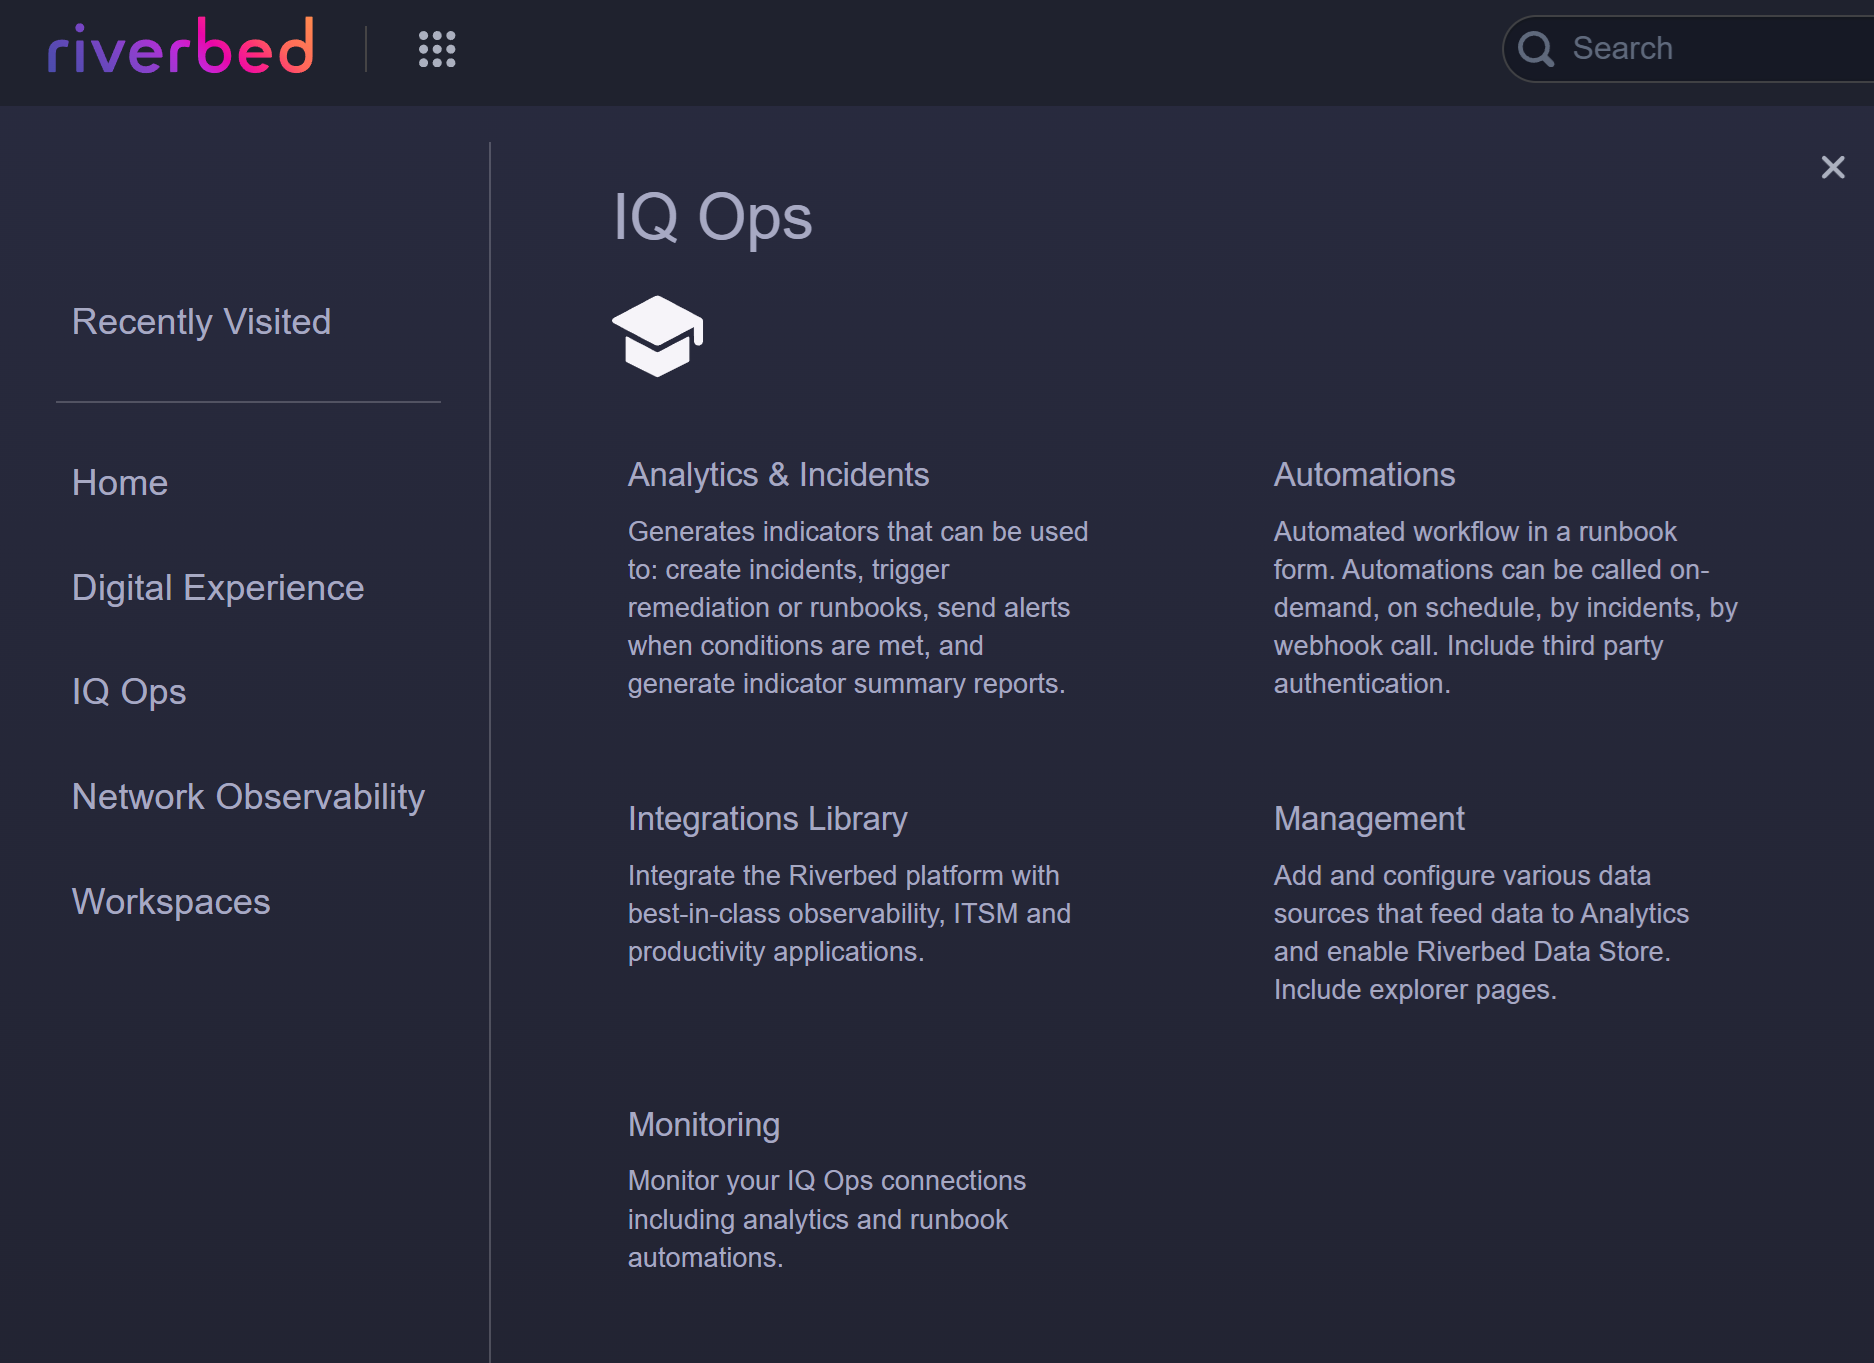
Task: Select Recently Visited in sidebar
Action: tap(201, 322)
